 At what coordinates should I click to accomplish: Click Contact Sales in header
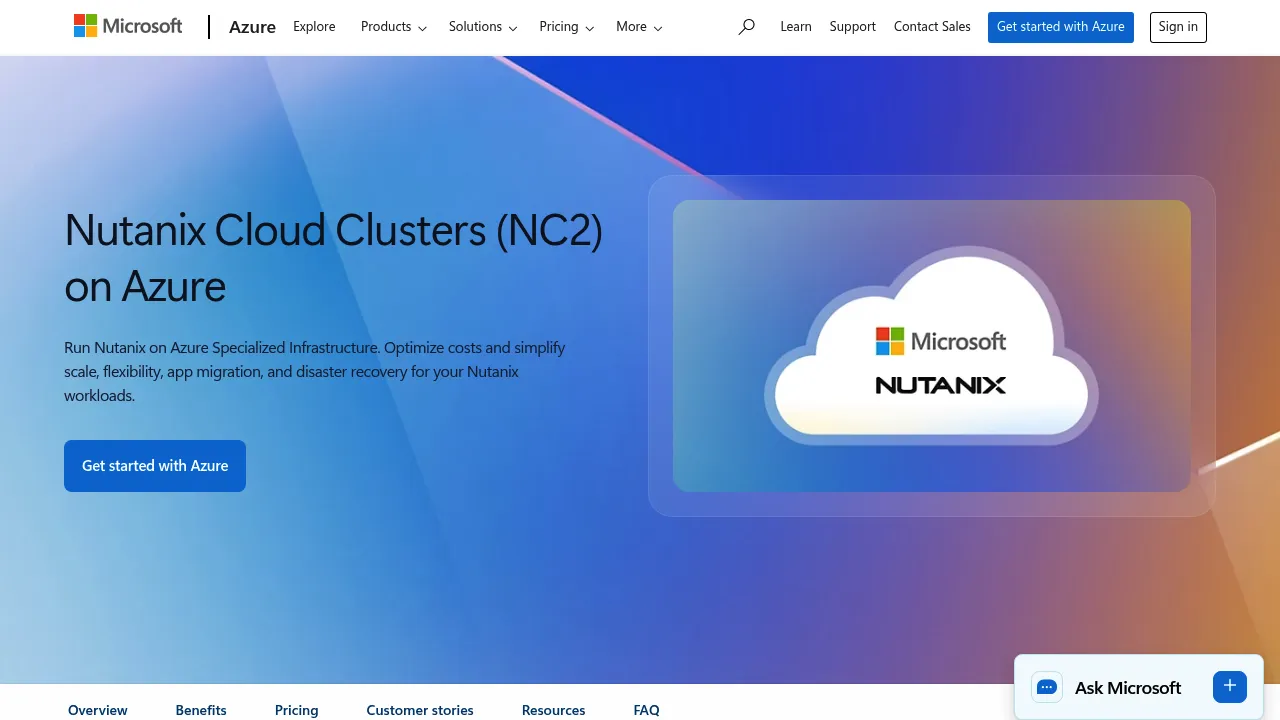click(x=932, y=27)
